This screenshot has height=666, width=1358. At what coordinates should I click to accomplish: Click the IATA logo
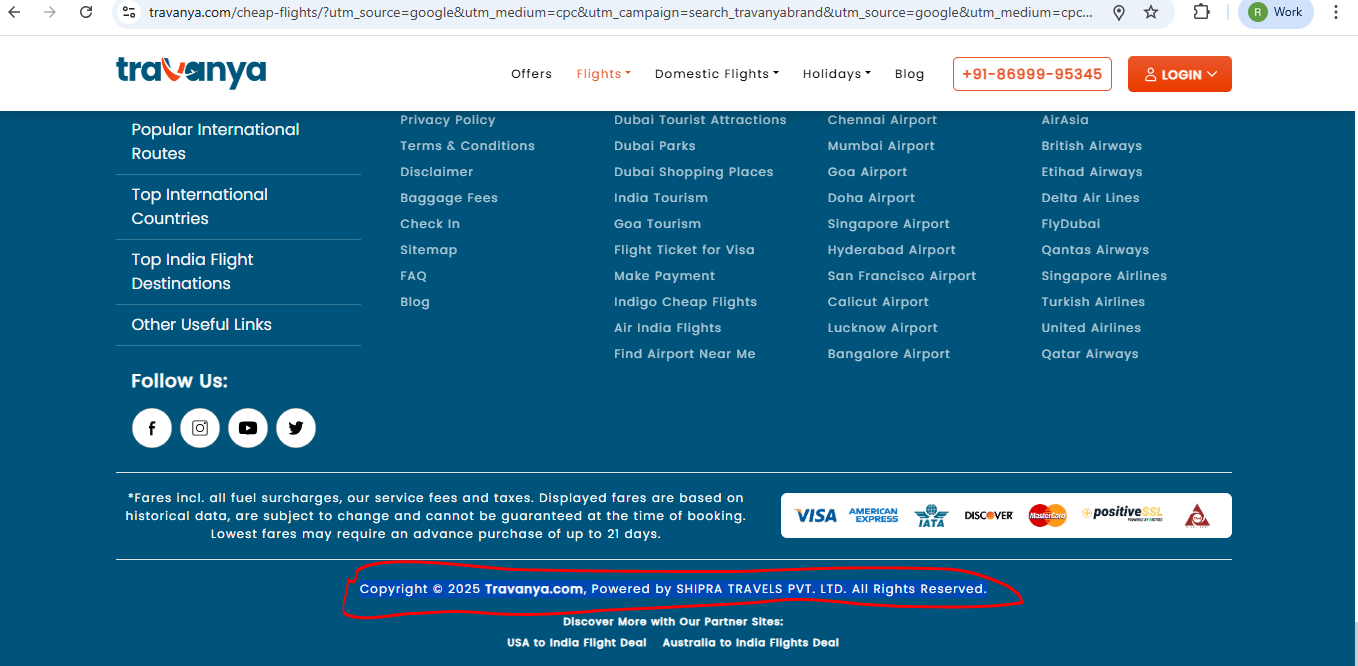pos(931,515)
